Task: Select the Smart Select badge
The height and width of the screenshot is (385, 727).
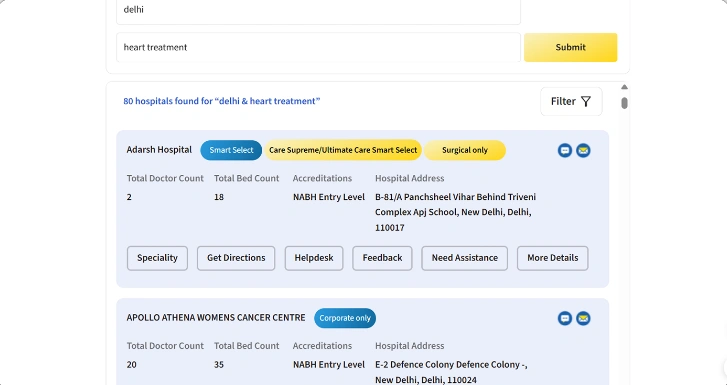Action: 231,150
